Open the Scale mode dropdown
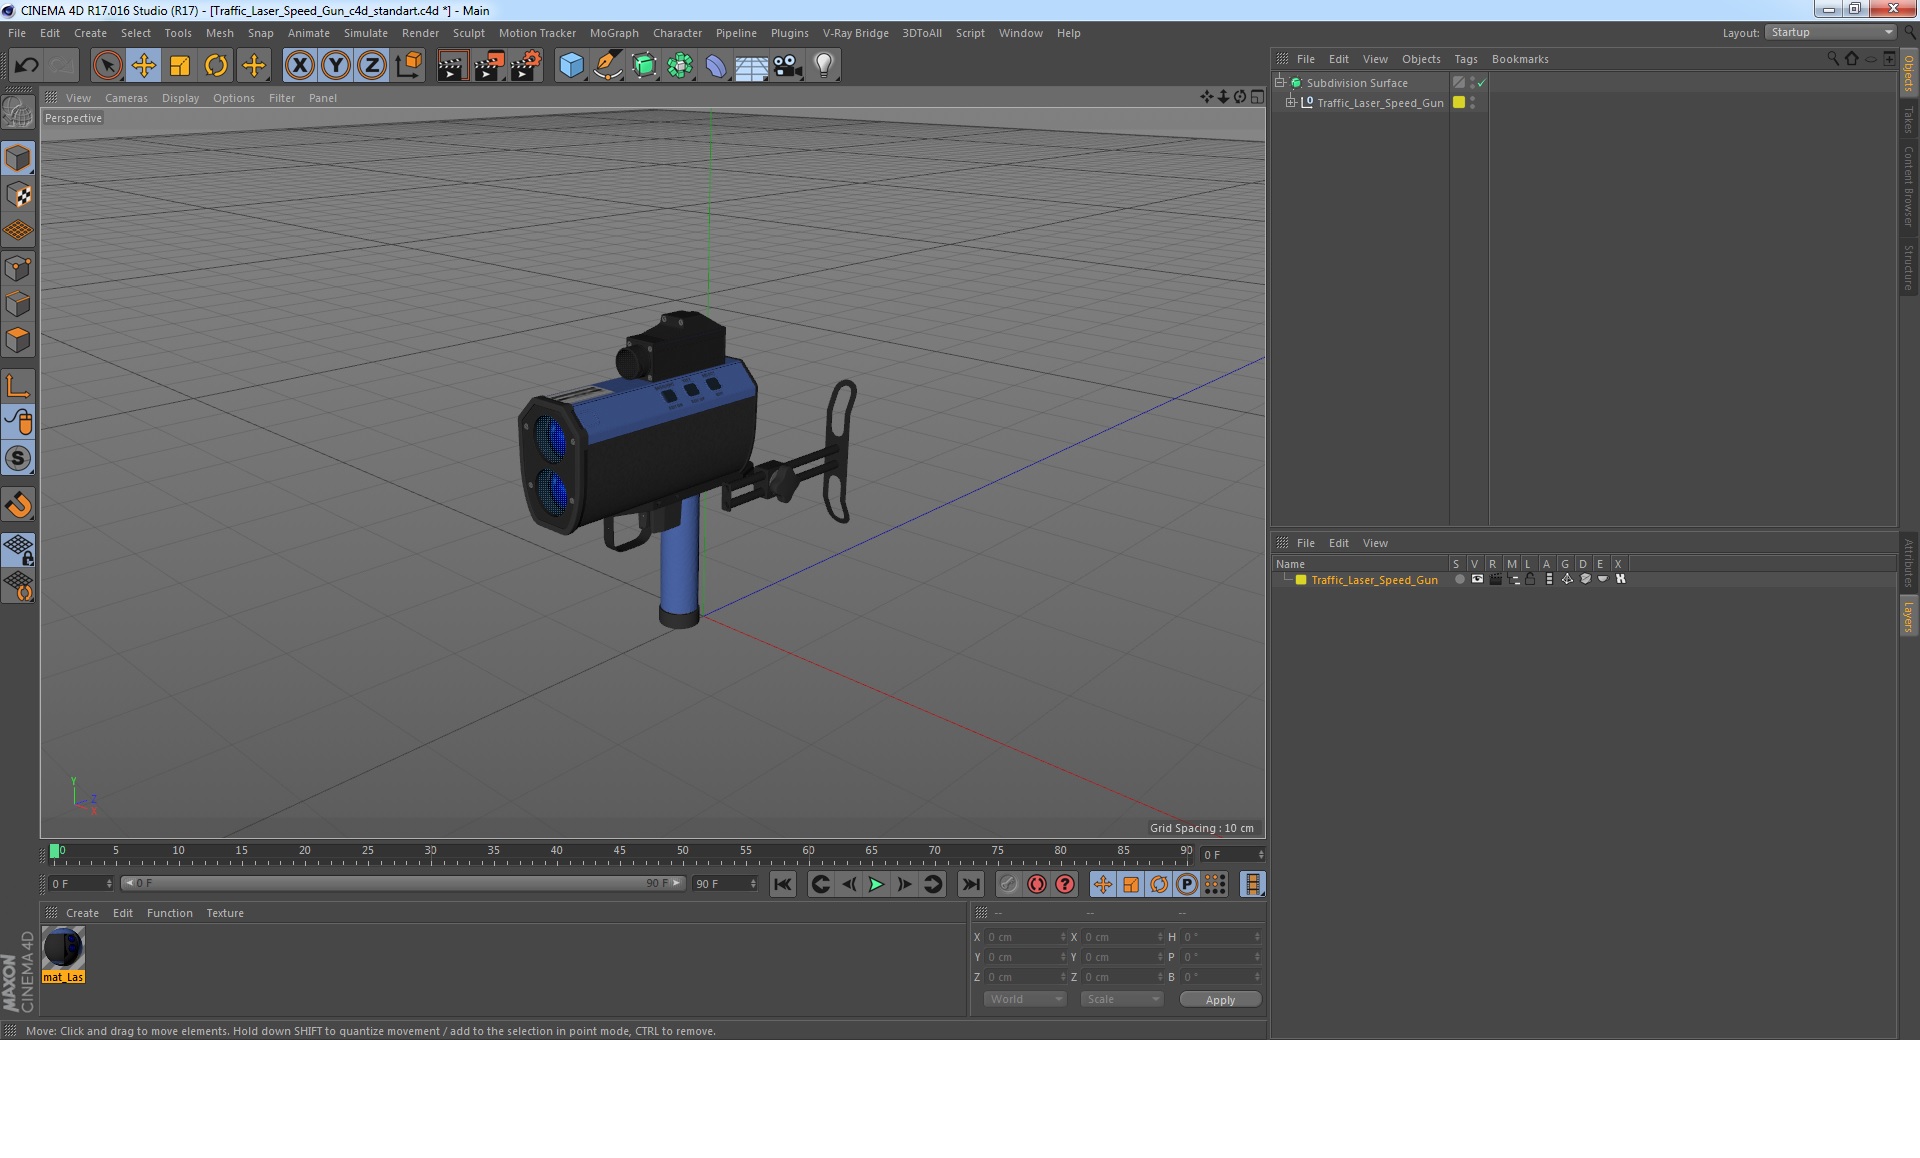1920x1158 pixels. point(1121,999)
